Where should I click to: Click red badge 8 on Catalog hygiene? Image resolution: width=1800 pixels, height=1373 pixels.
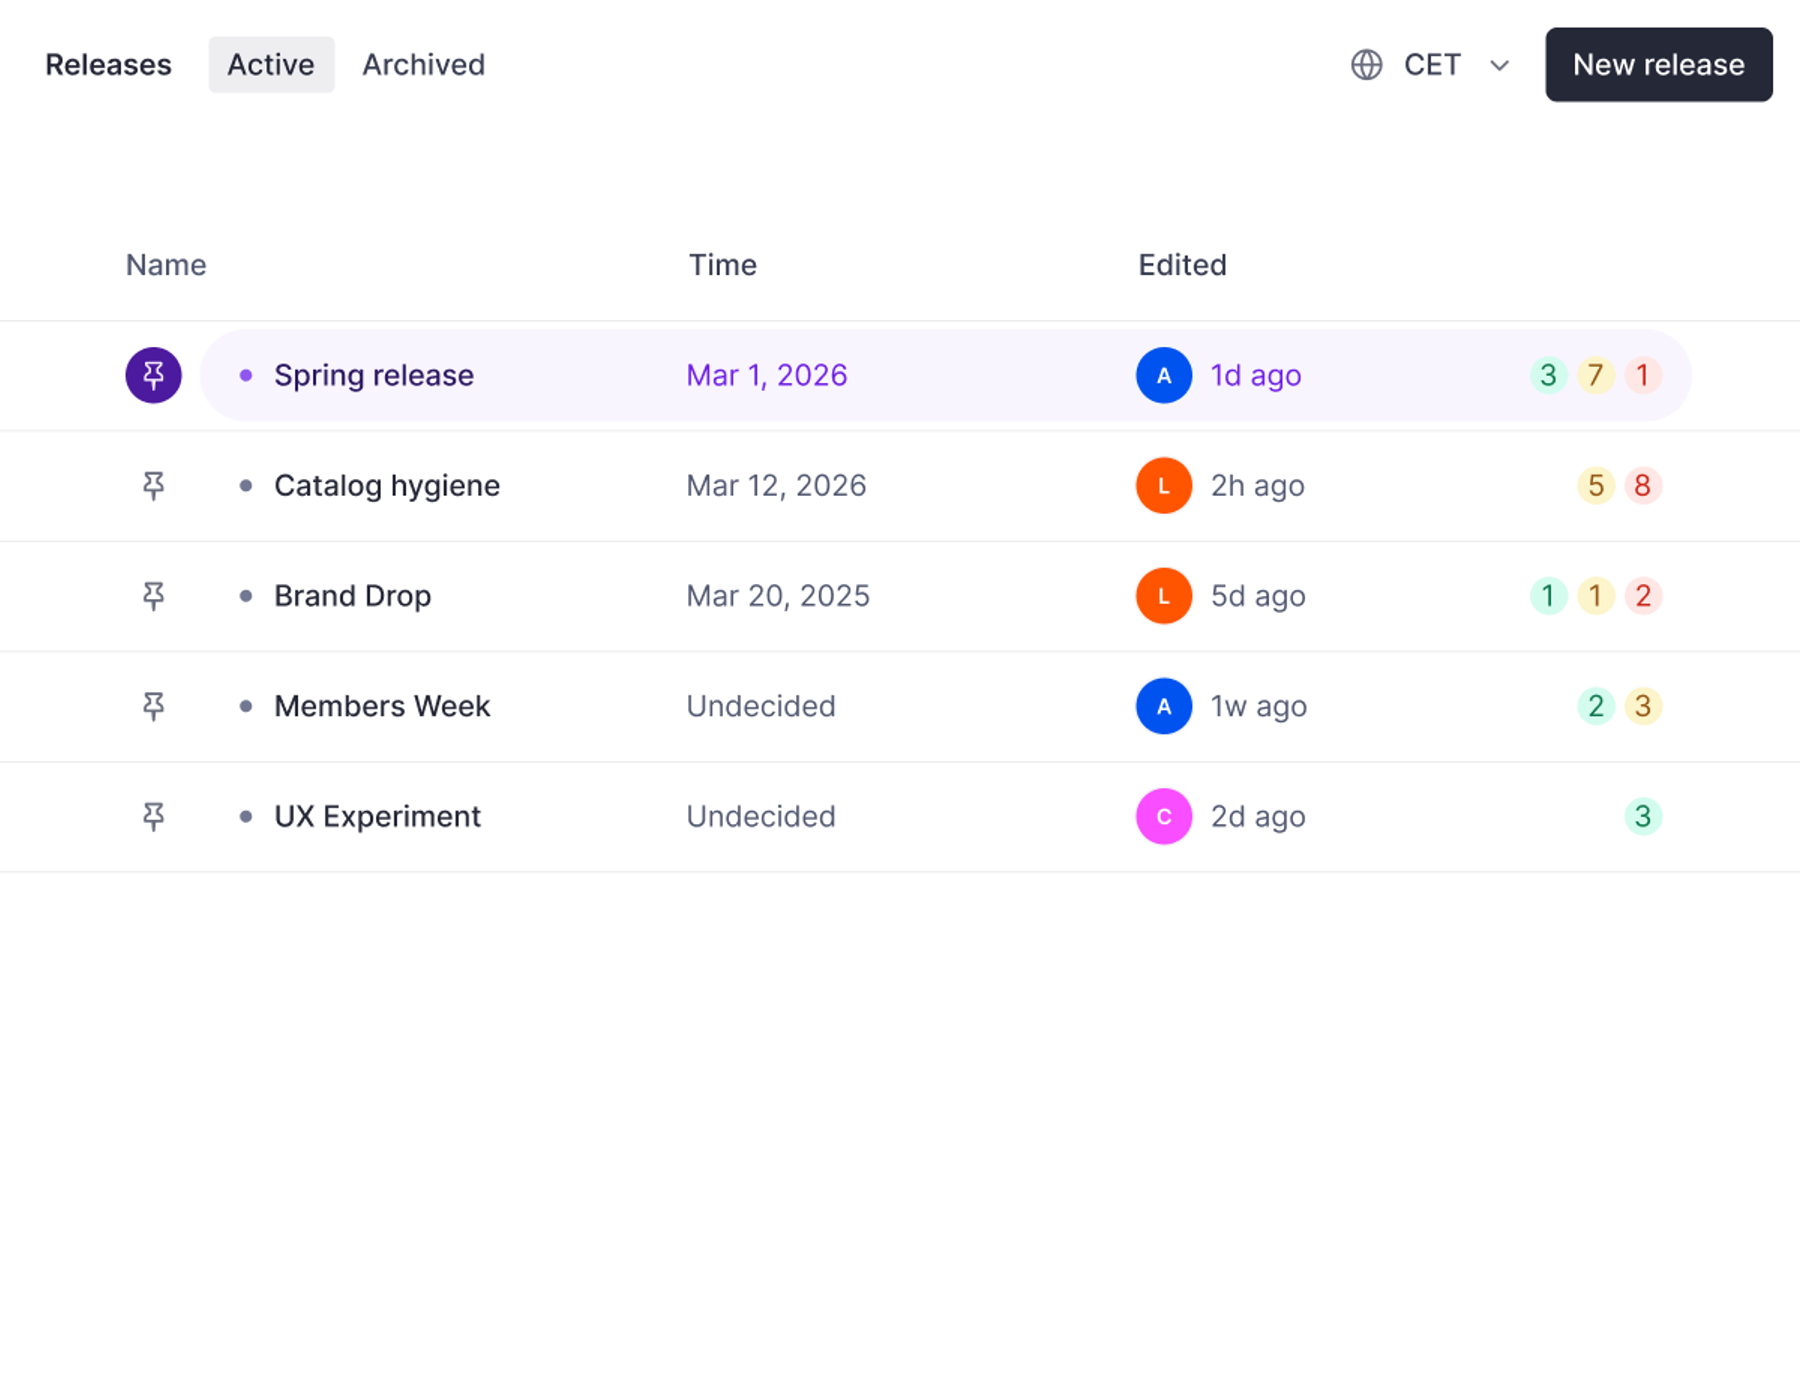pos(1642,486)
